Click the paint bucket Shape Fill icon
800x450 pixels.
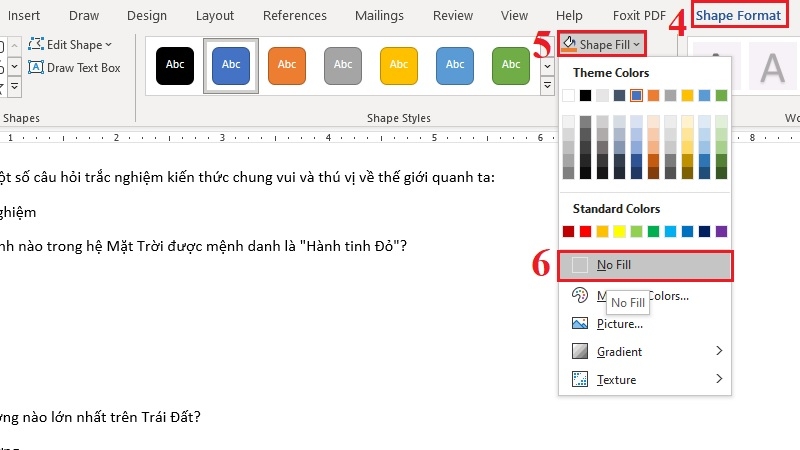[569, 44]
